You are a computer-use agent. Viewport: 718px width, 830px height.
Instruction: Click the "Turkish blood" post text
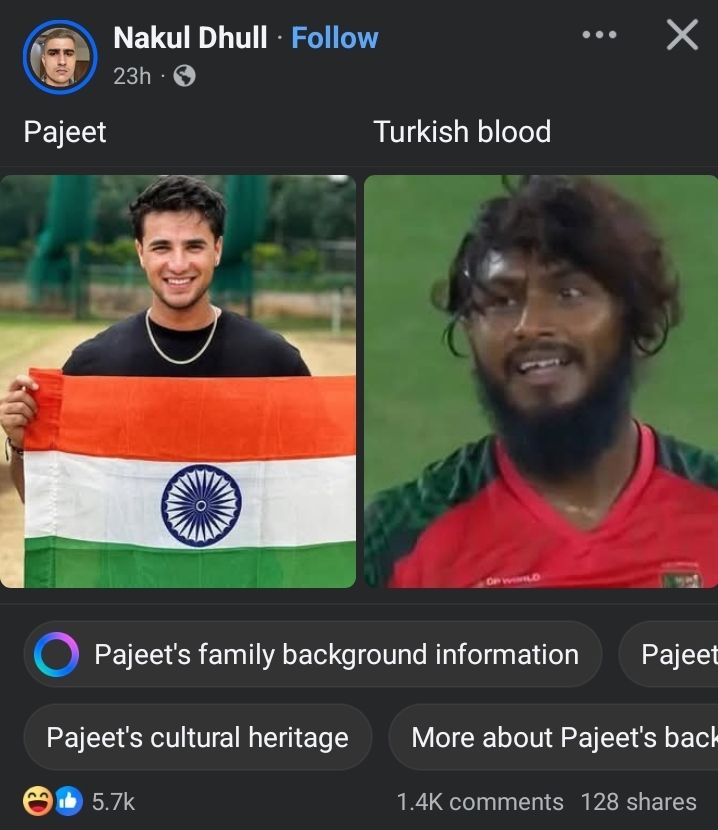click(x=462, y=132)
